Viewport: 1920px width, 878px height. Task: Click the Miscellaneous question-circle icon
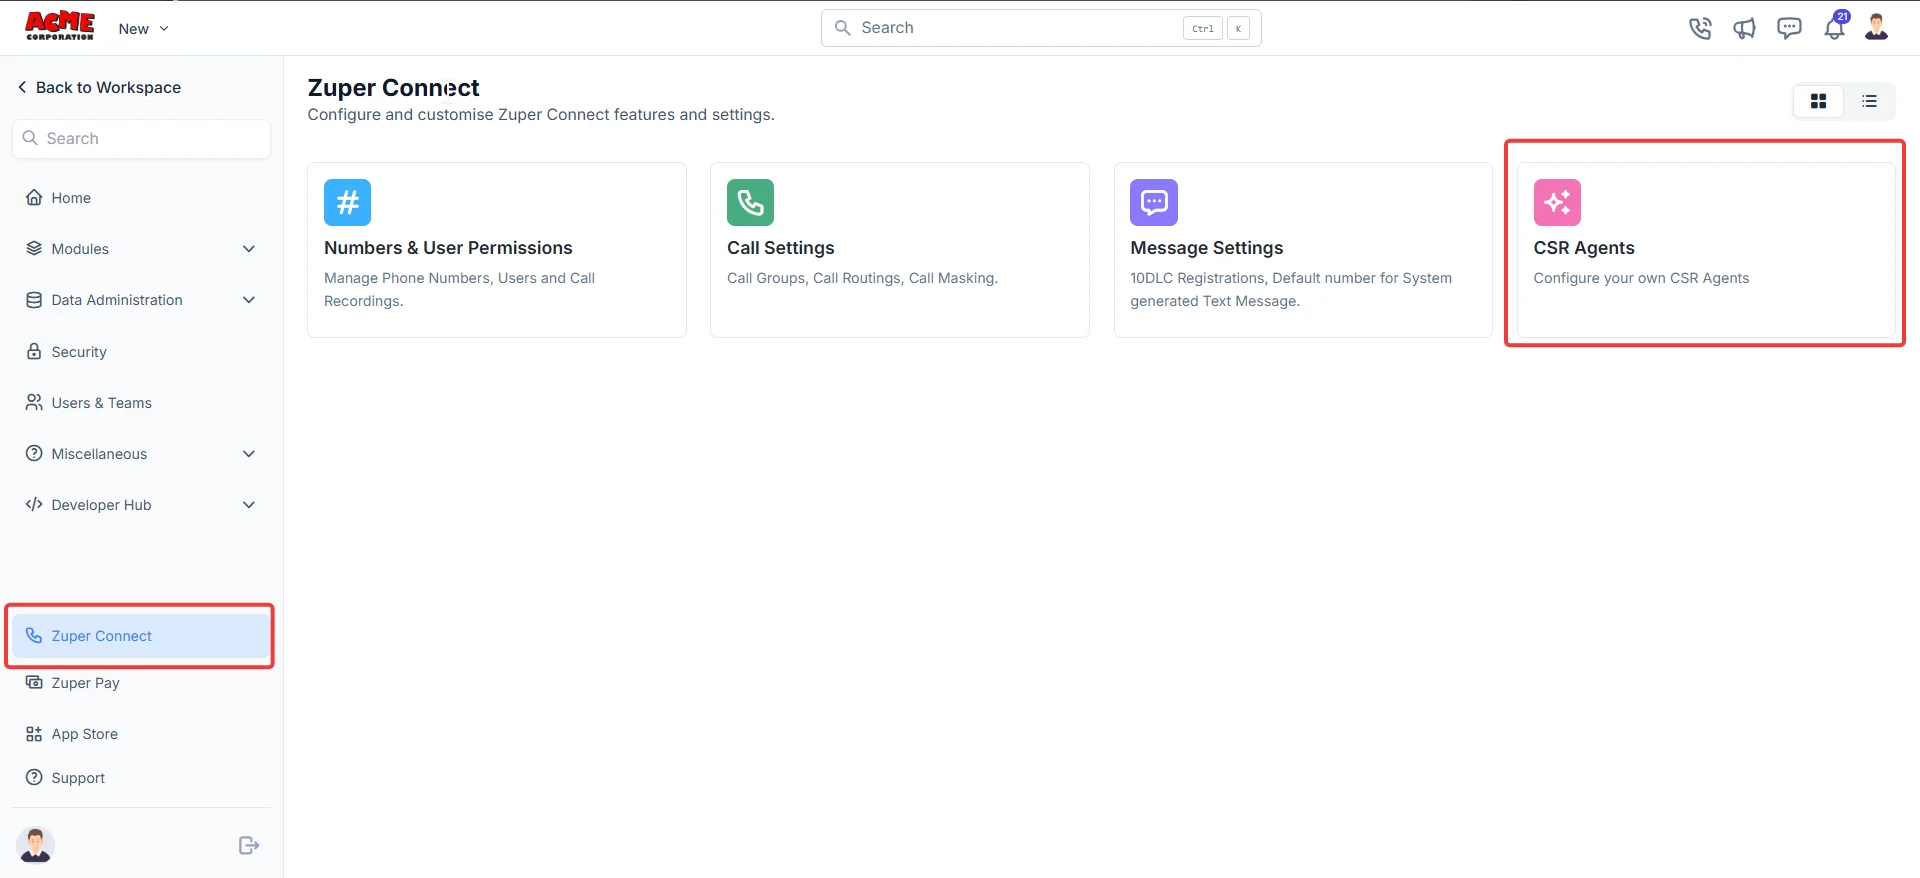34,453
